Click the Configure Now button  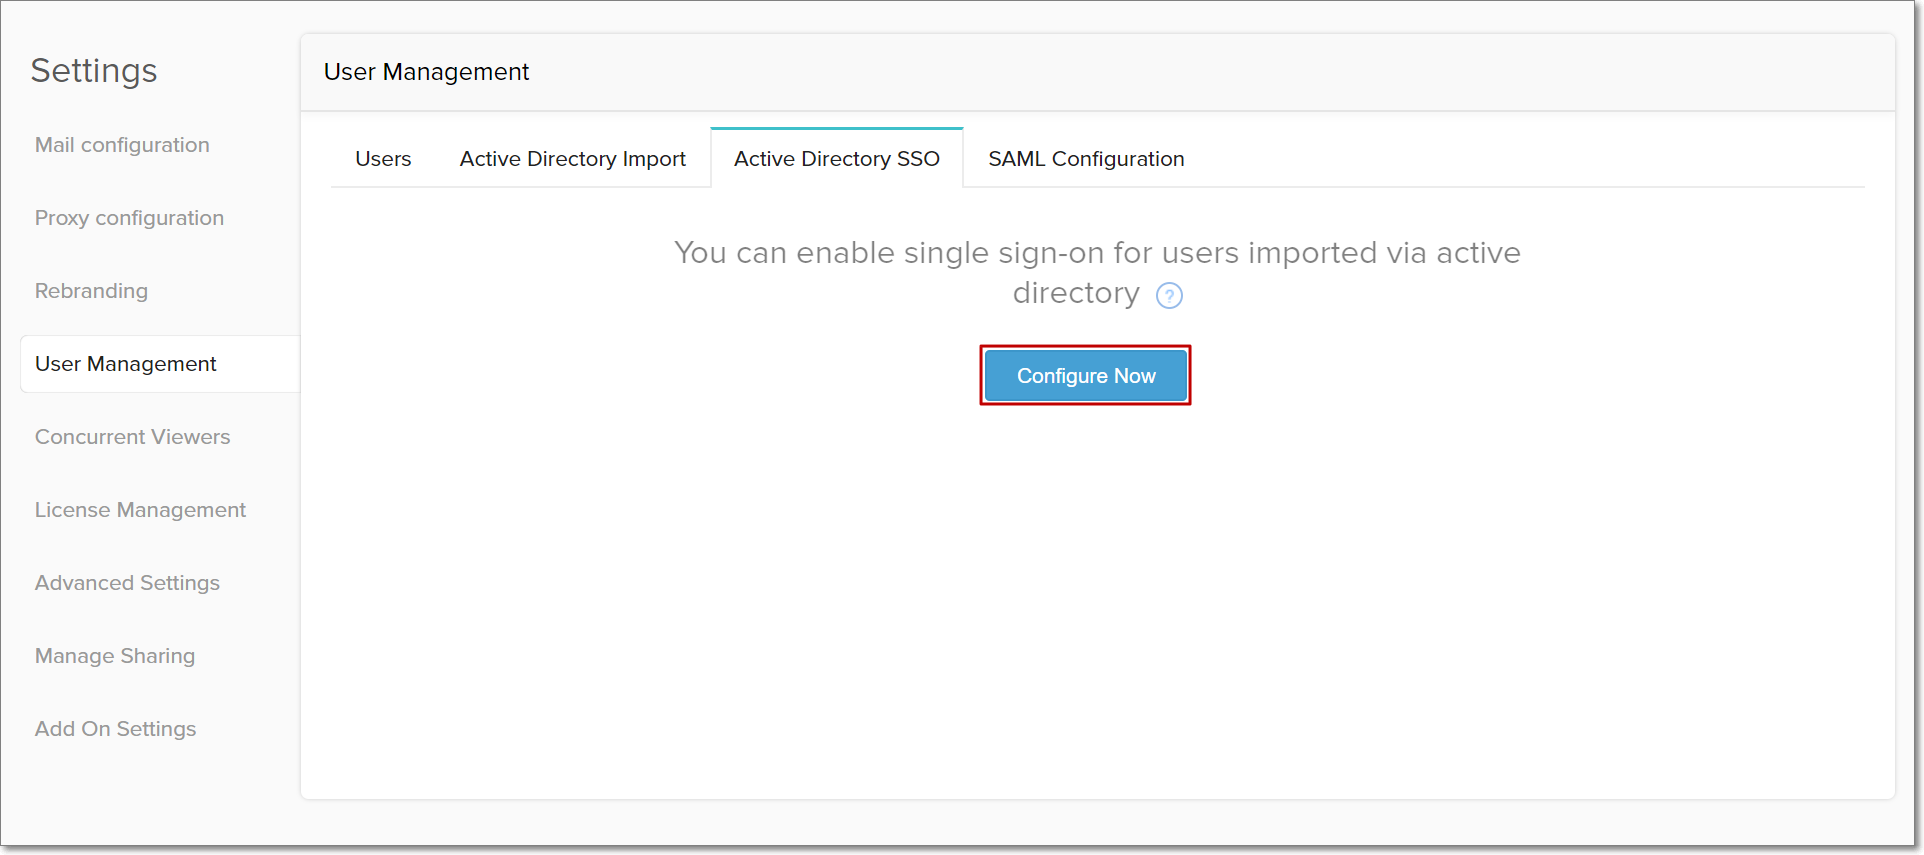1086,376
